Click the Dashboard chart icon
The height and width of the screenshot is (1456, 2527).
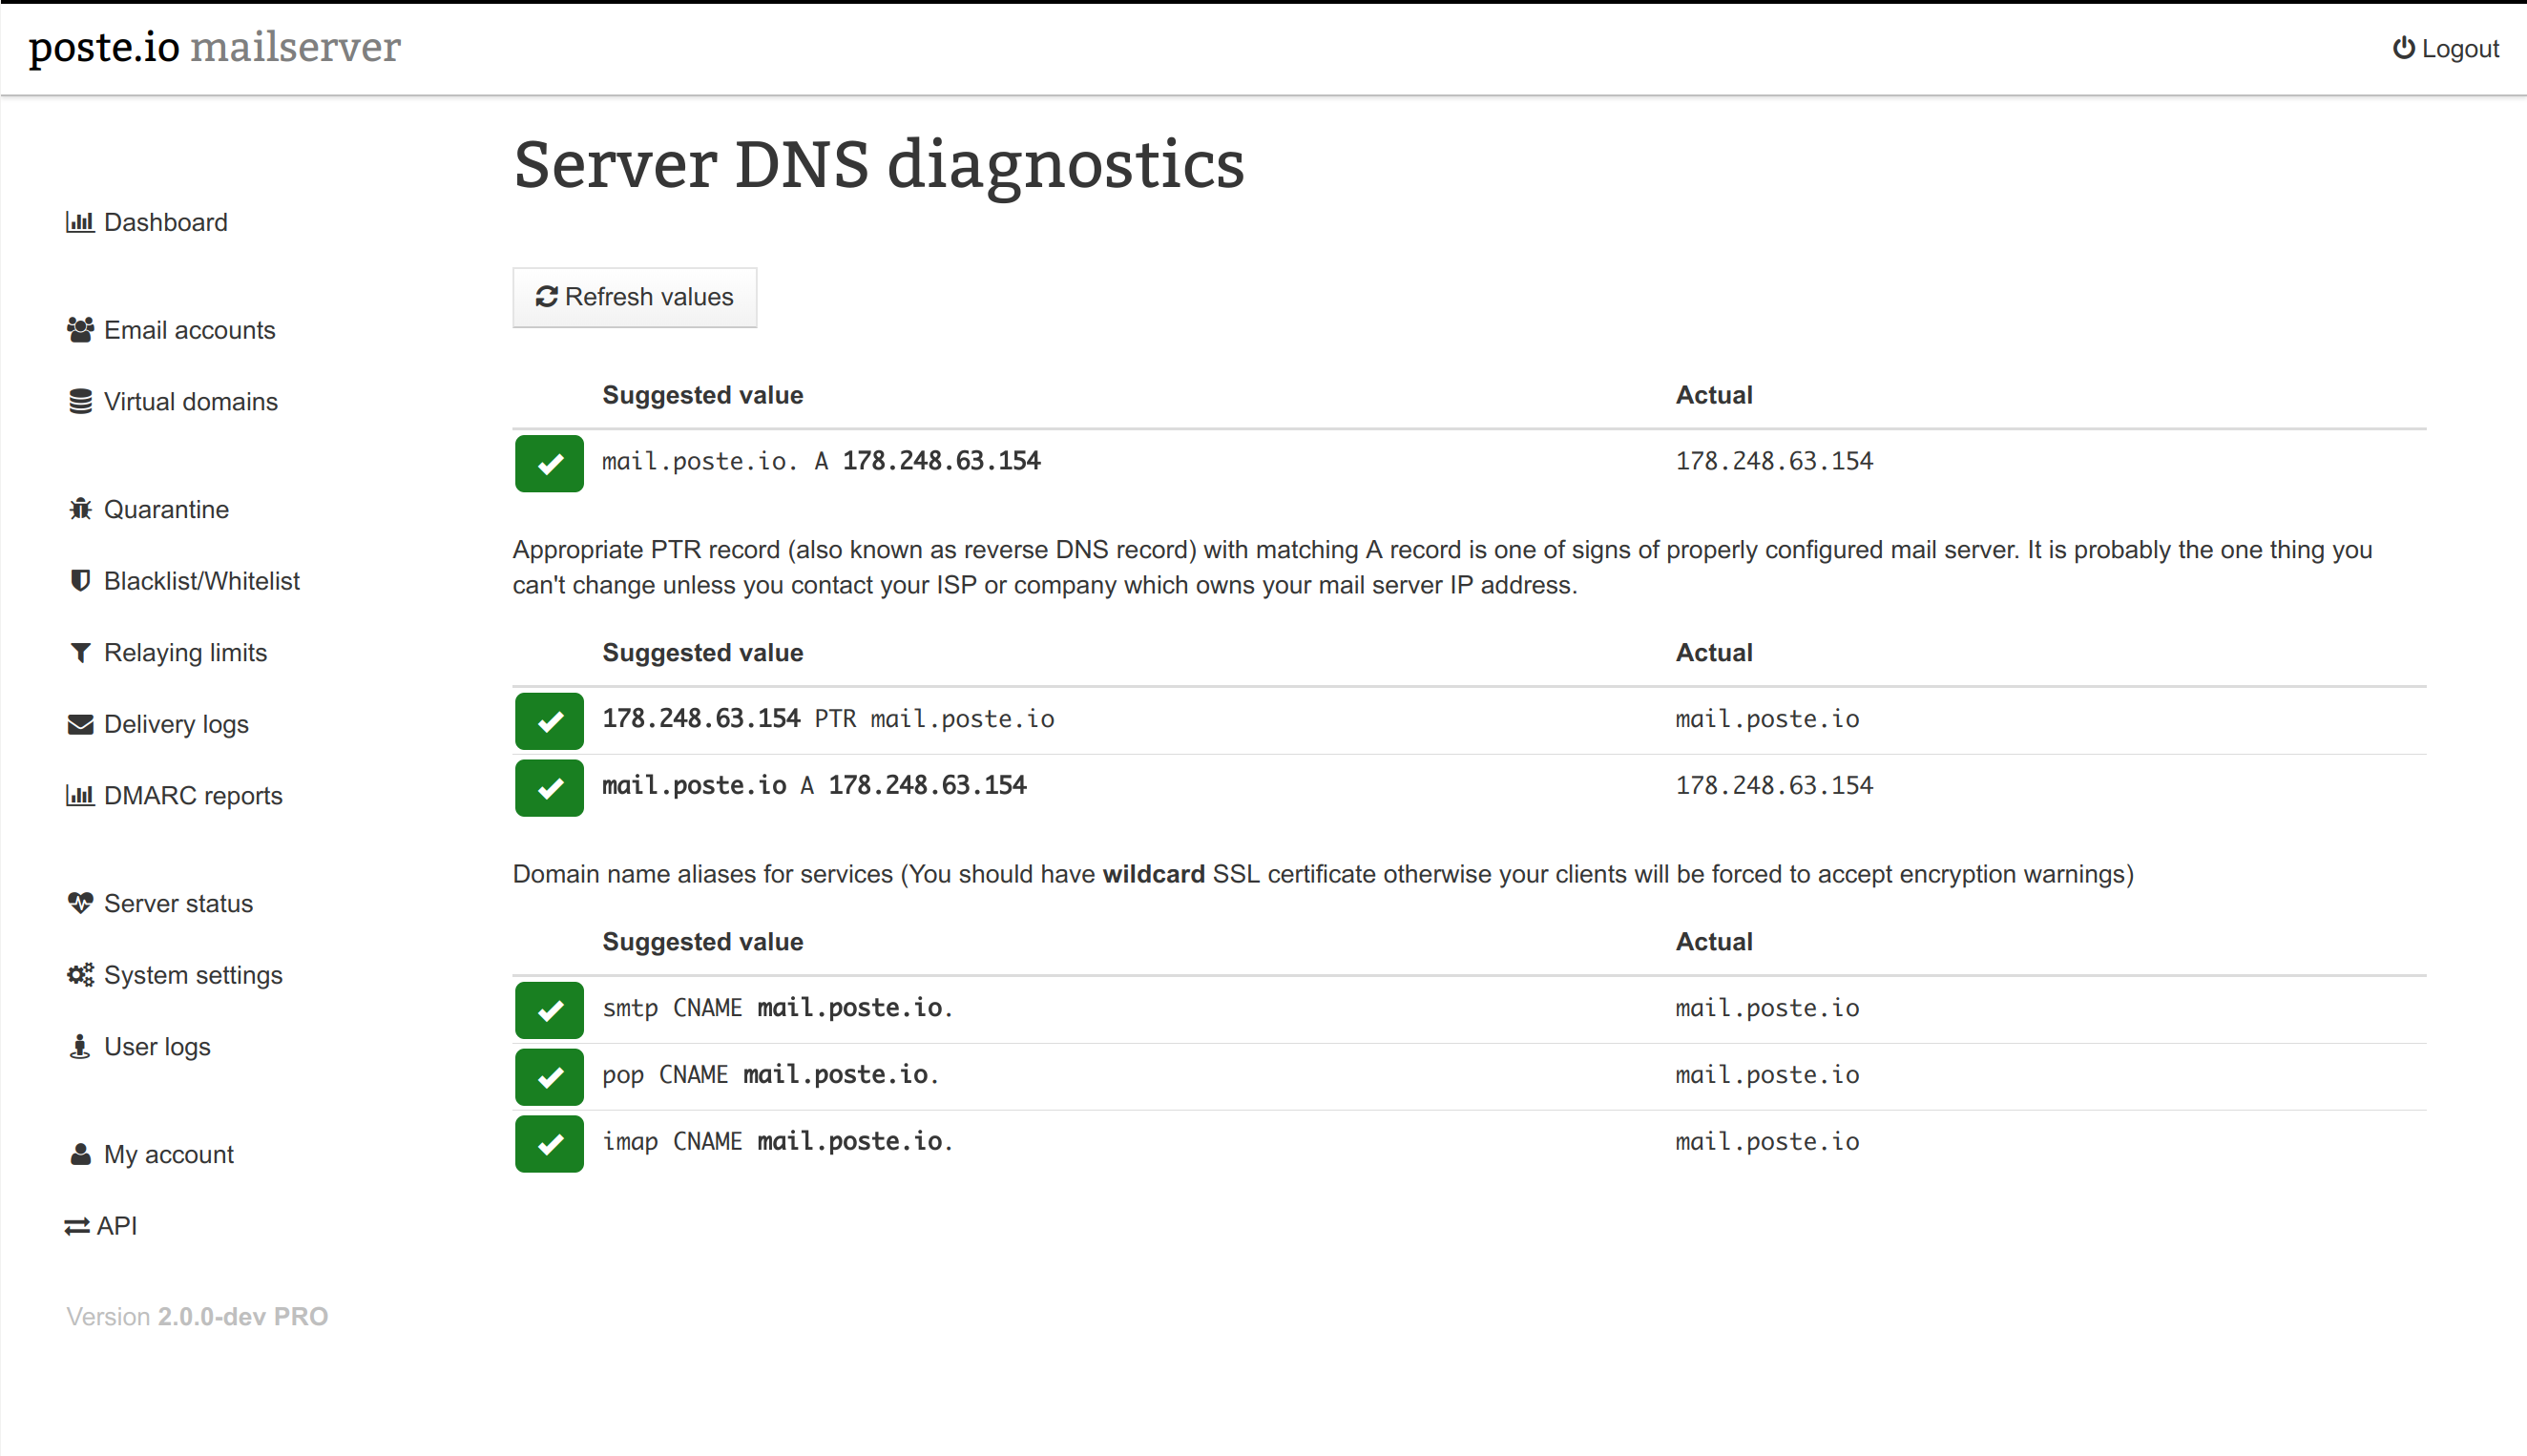click(80, 222)
